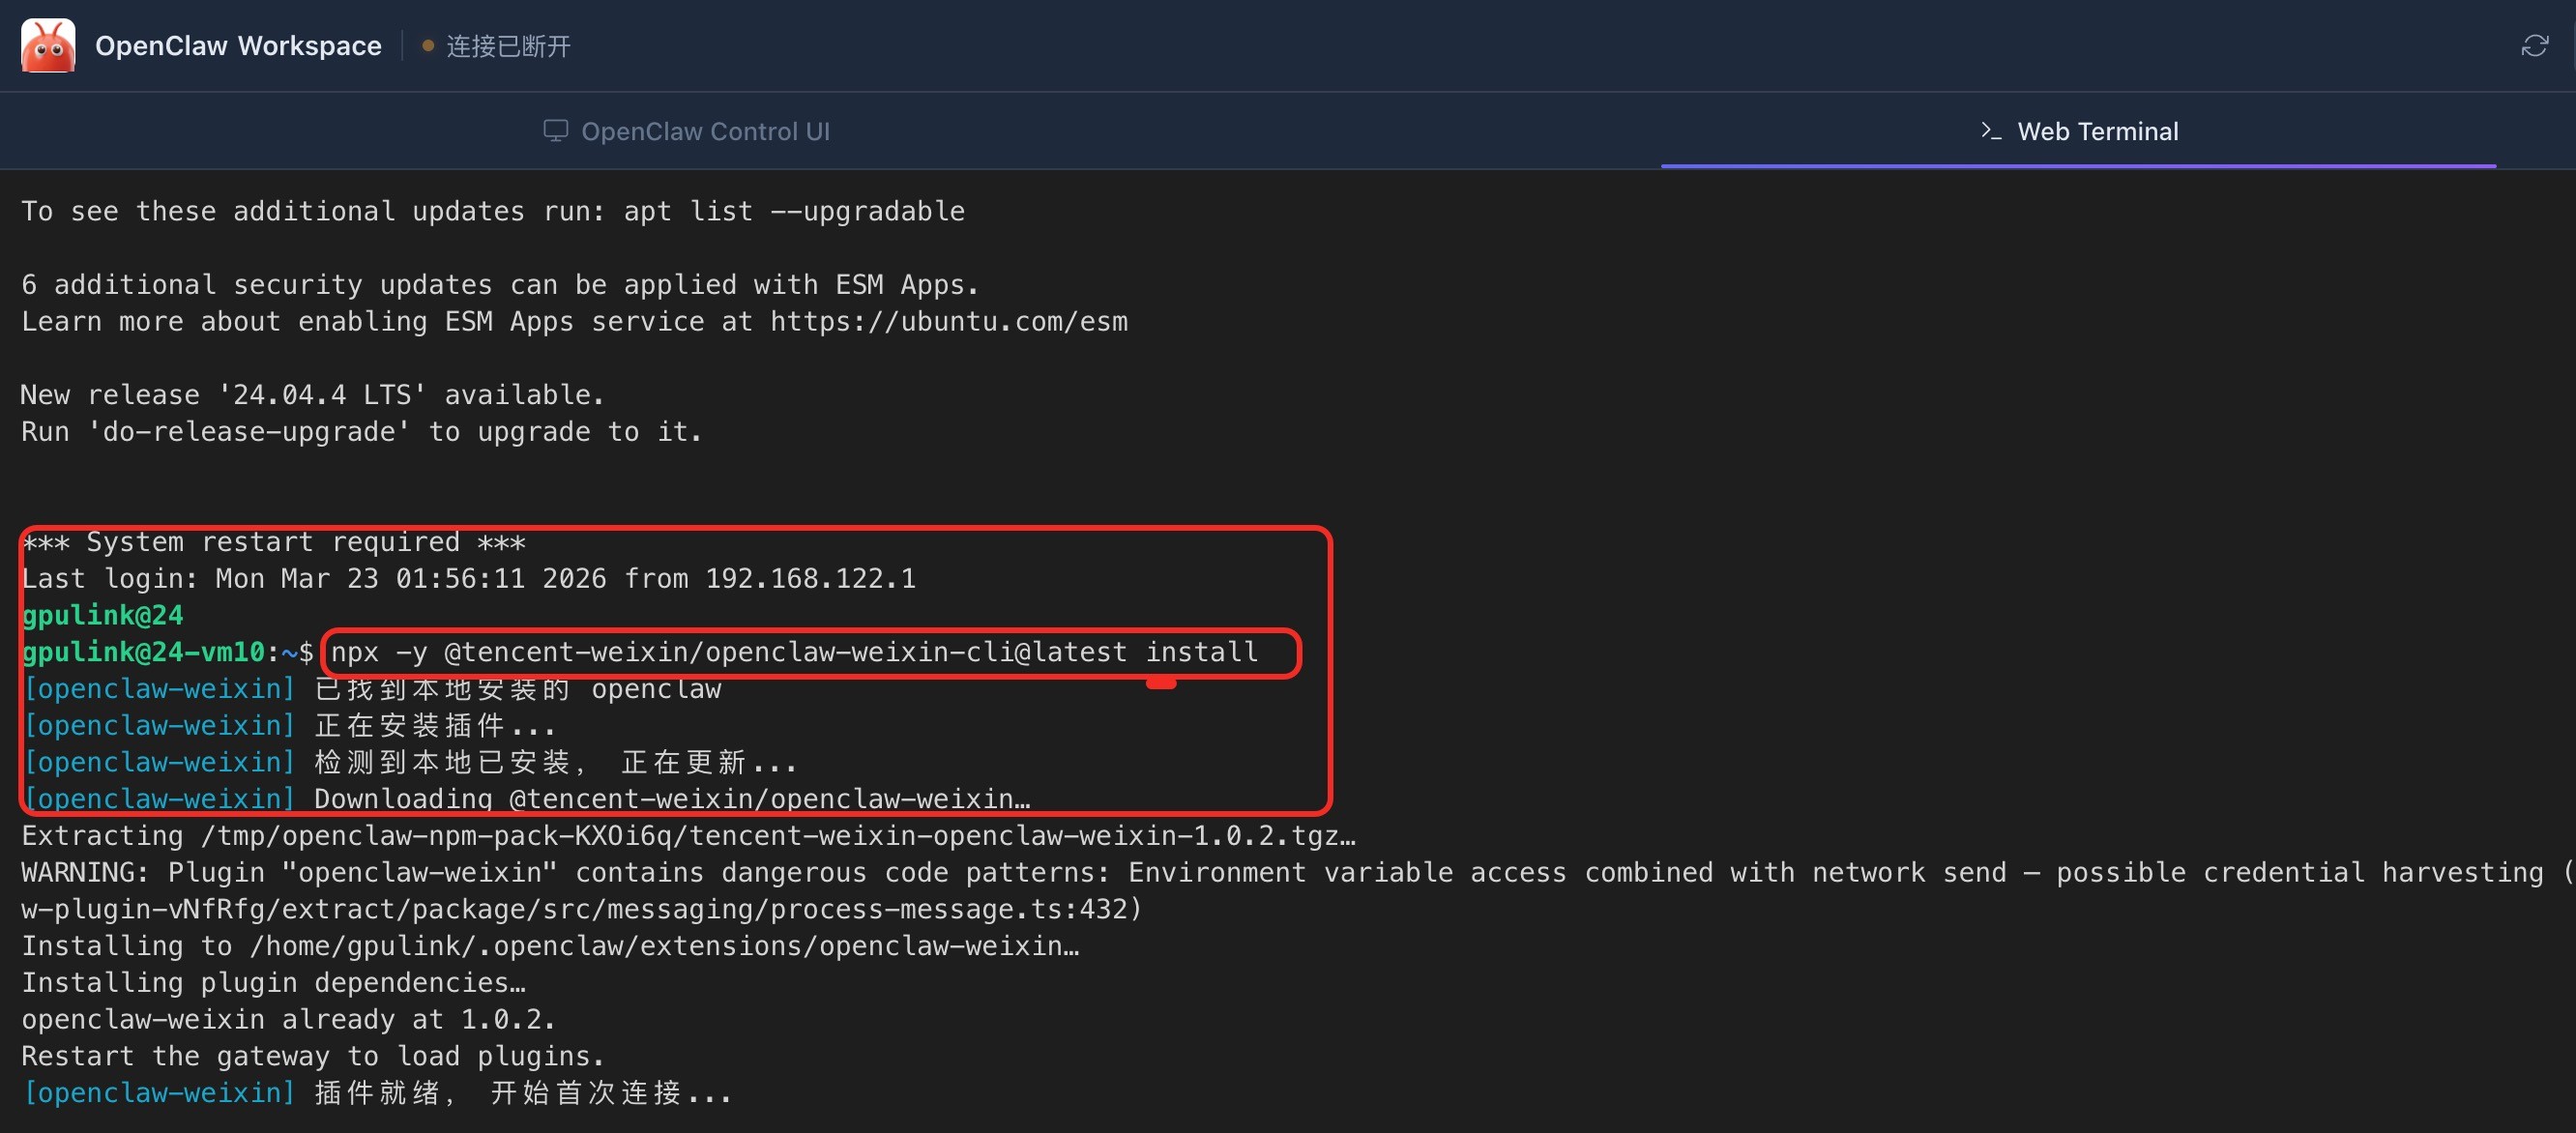Click the Last login line
This screenshot has height=1133, width=2576.
pos(468,579)
